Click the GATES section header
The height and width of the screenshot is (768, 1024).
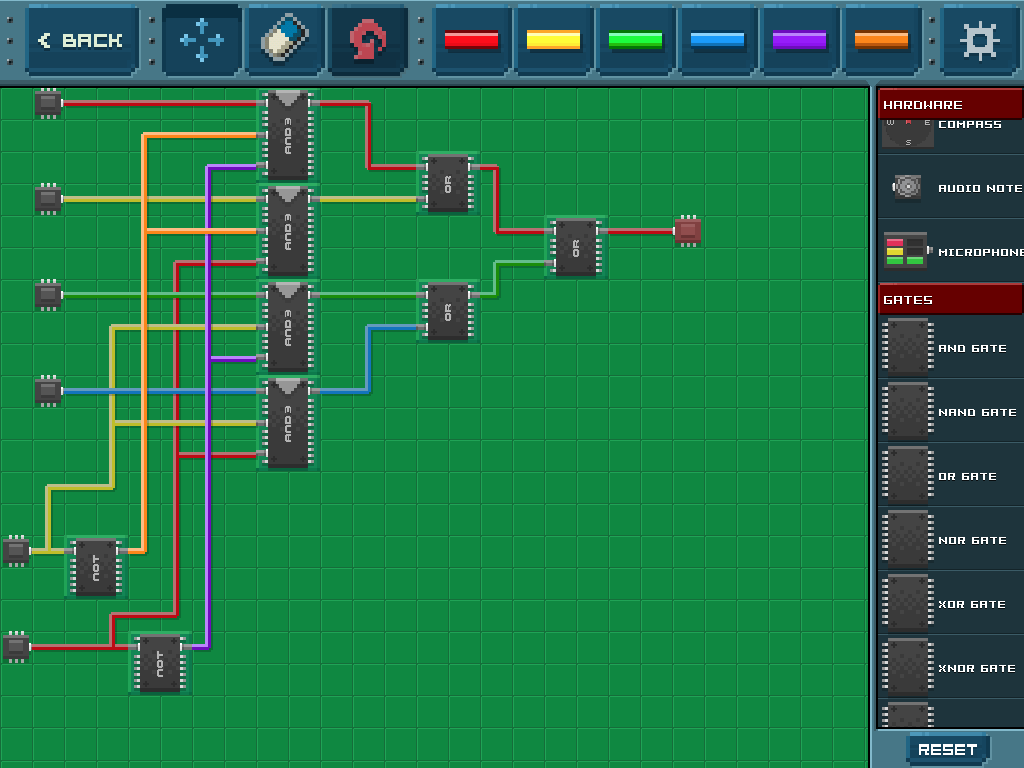pos(950,299)
